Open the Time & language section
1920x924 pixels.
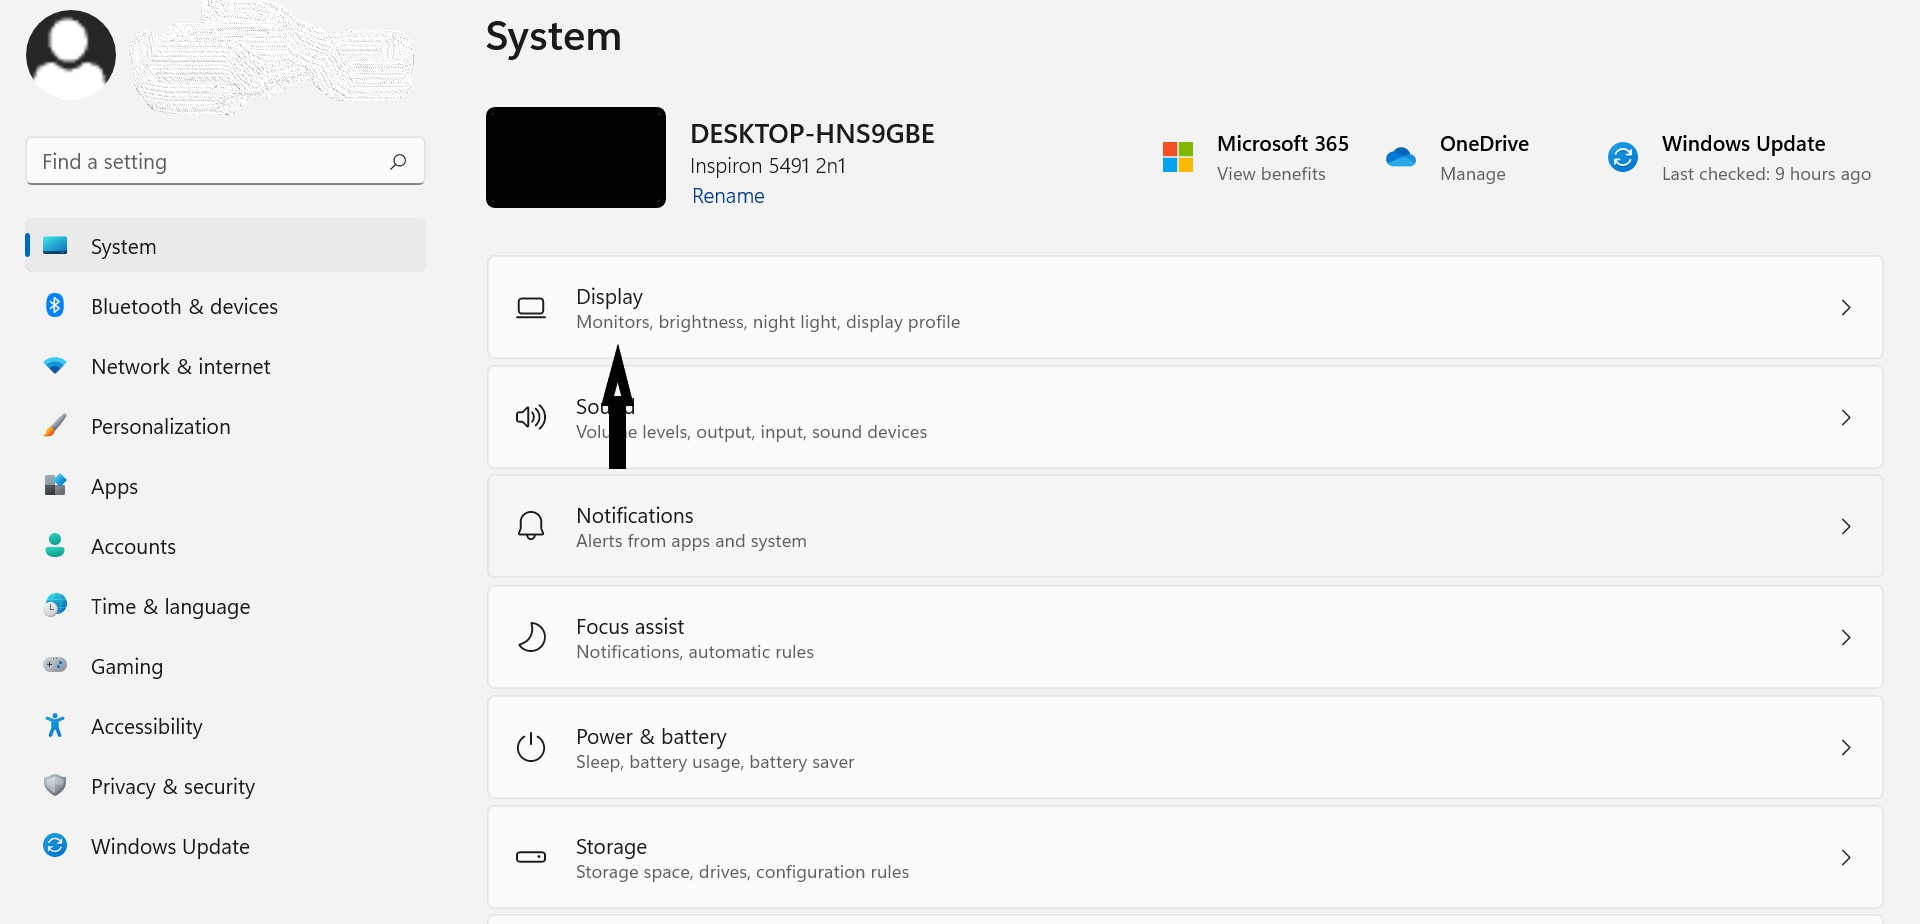point(170,606)
